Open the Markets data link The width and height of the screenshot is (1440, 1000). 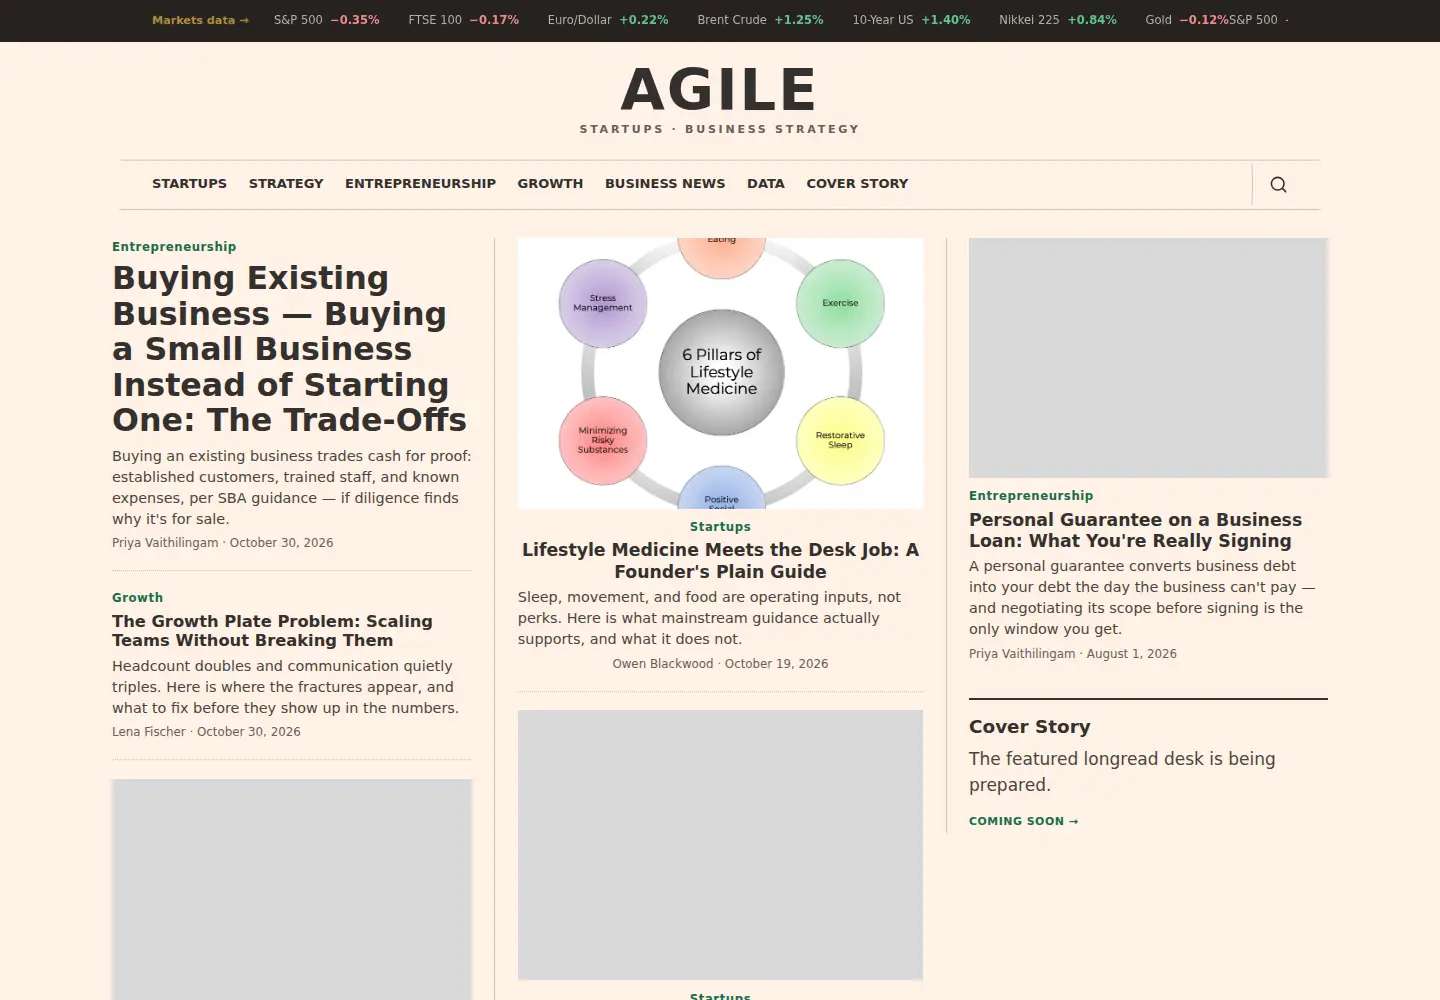200,20
